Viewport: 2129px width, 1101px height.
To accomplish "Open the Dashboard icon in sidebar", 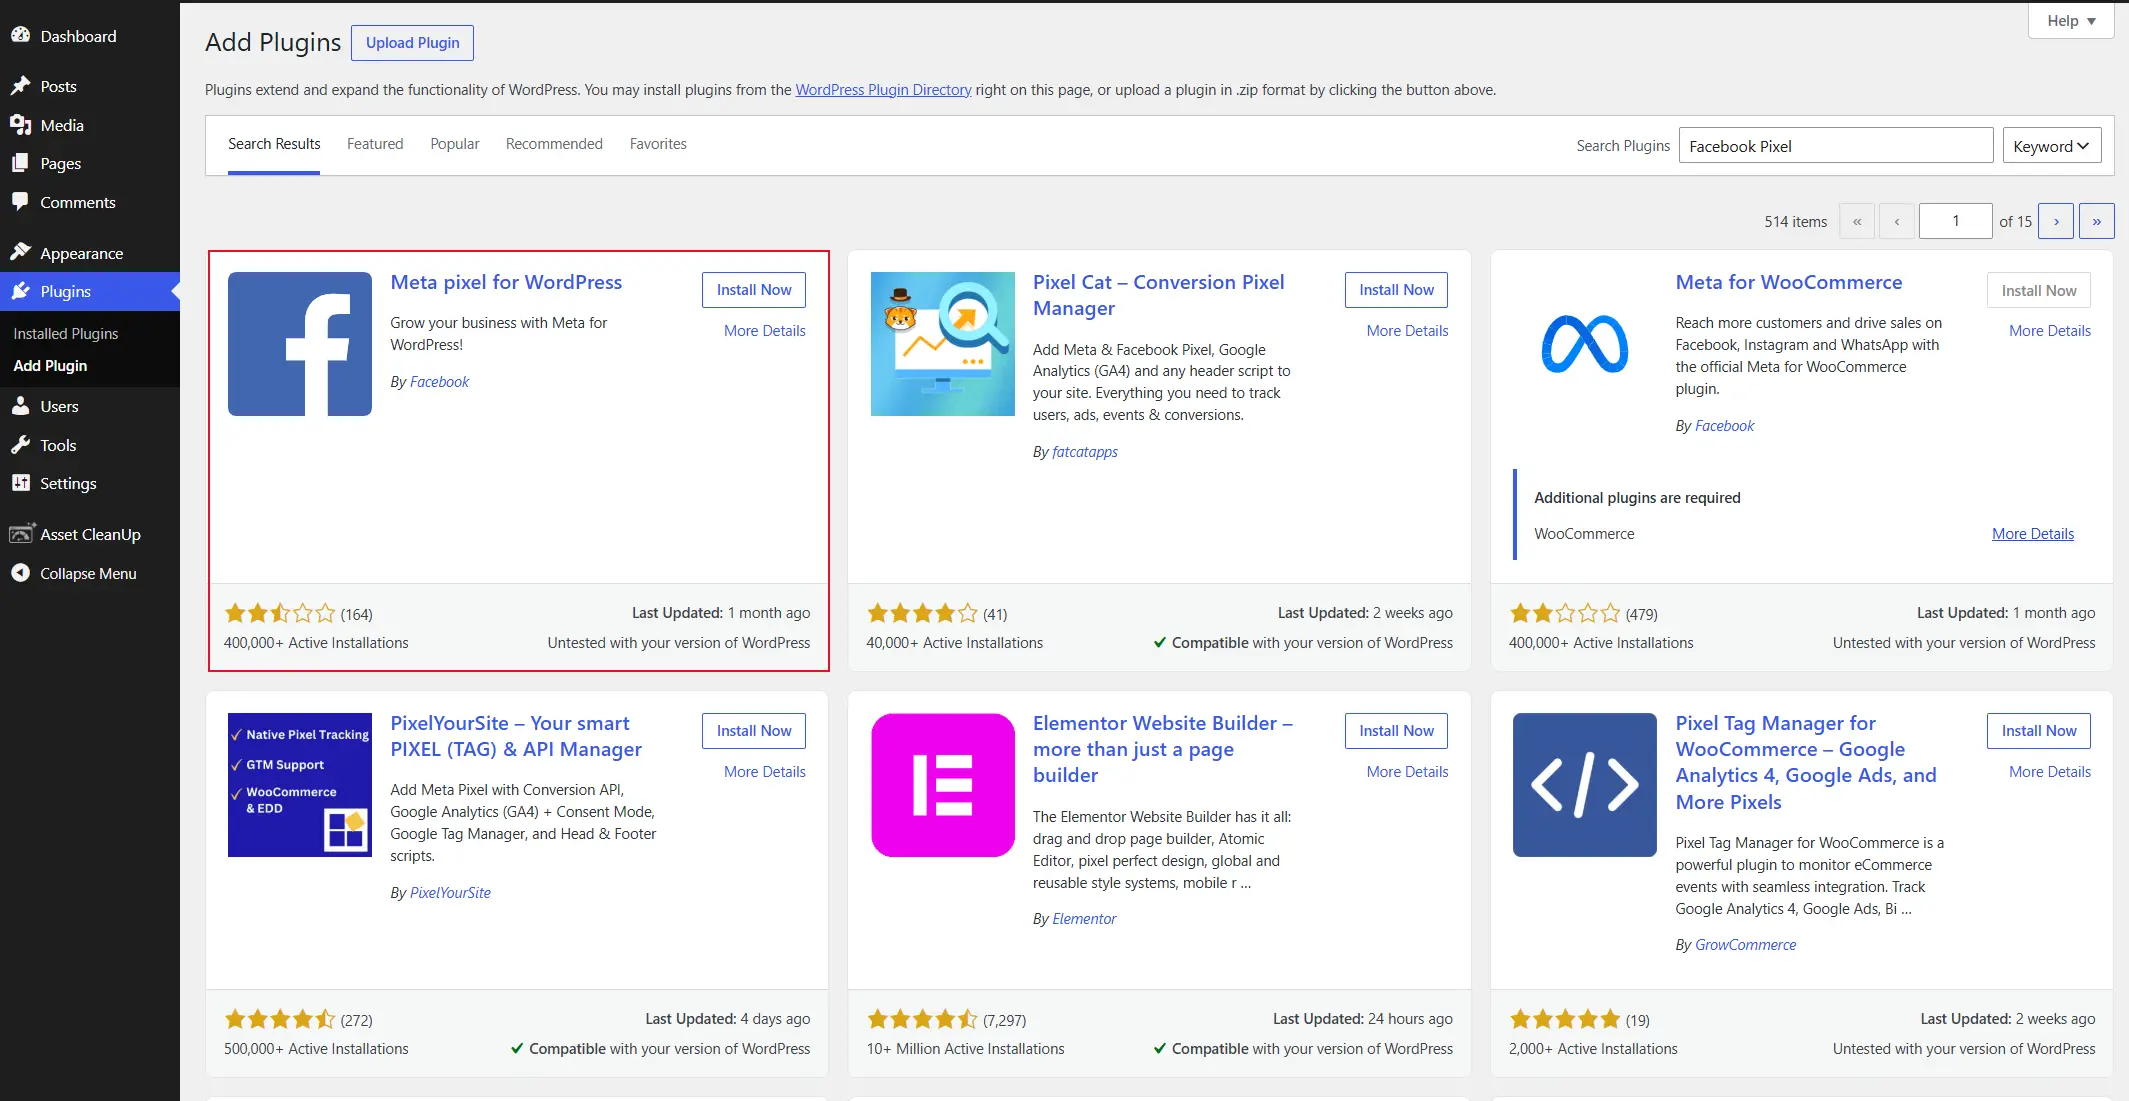I will (x=20, y=36).
